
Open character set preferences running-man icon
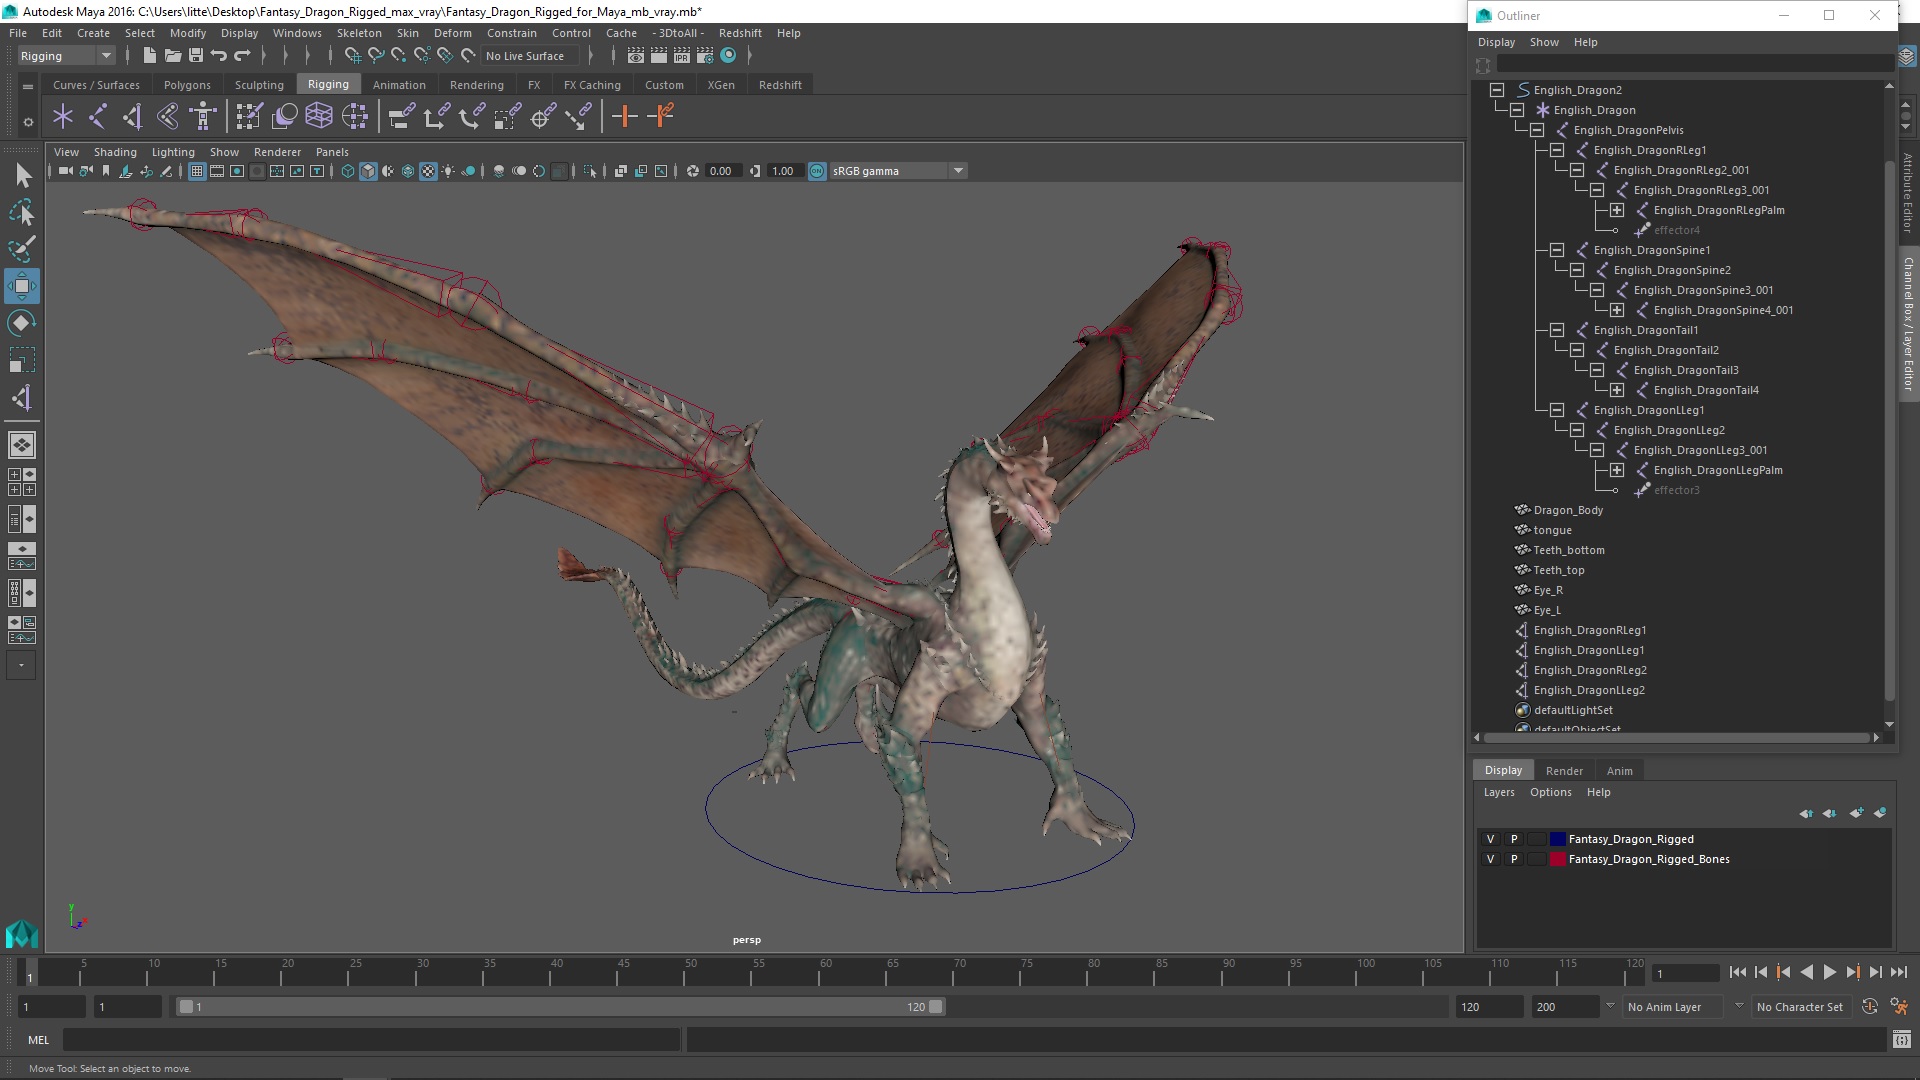click(1899, 1007)
